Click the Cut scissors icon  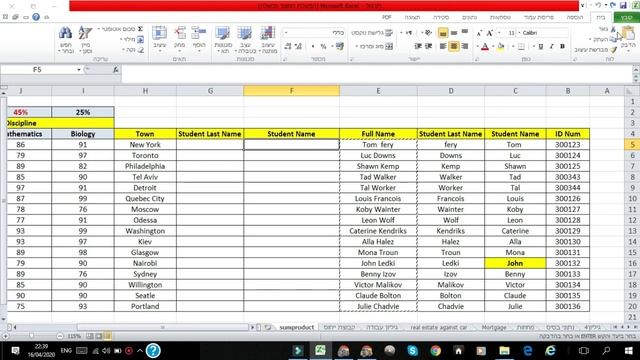click(x=613, y=29)
